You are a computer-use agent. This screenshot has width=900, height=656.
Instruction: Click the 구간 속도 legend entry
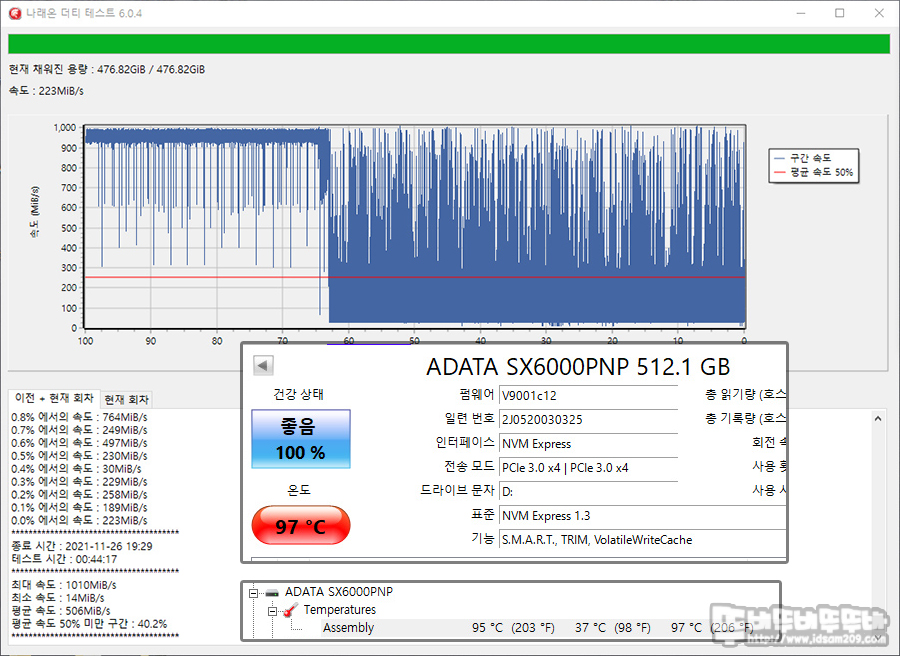click(x=802, y=158)
